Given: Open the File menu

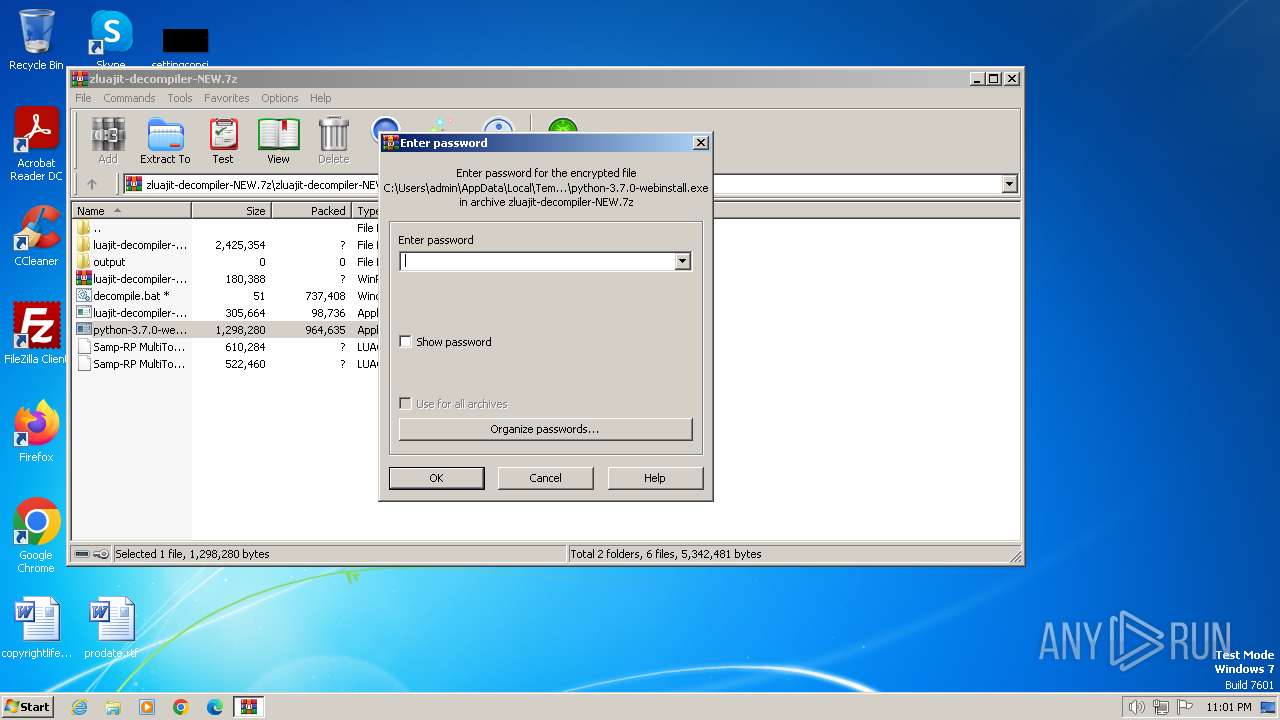Looking at the screenshot, I should pos(83,98).
